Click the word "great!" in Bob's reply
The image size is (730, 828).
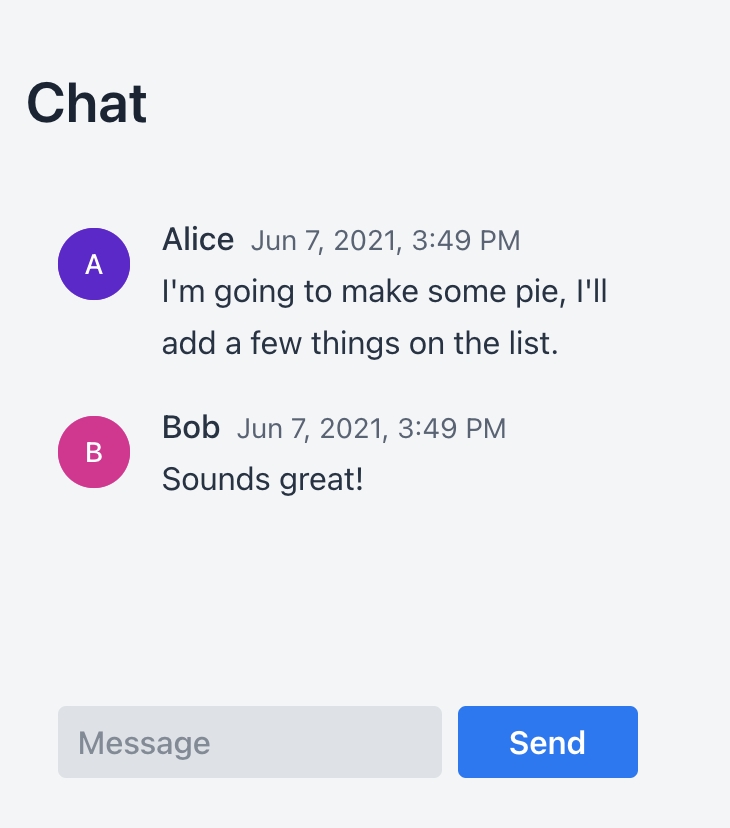click(x=321, y=479)
